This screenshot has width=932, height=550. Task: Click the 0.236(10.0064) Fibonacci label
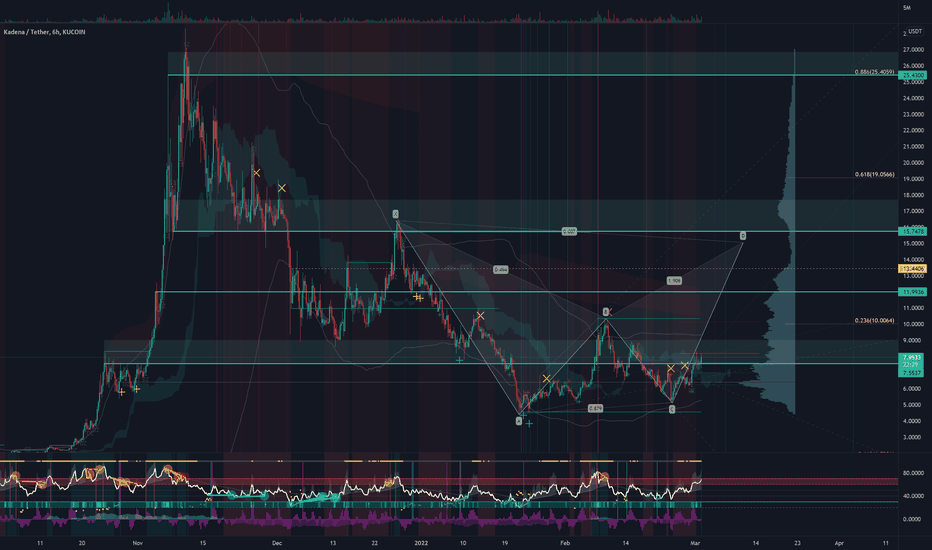(874, 320)
